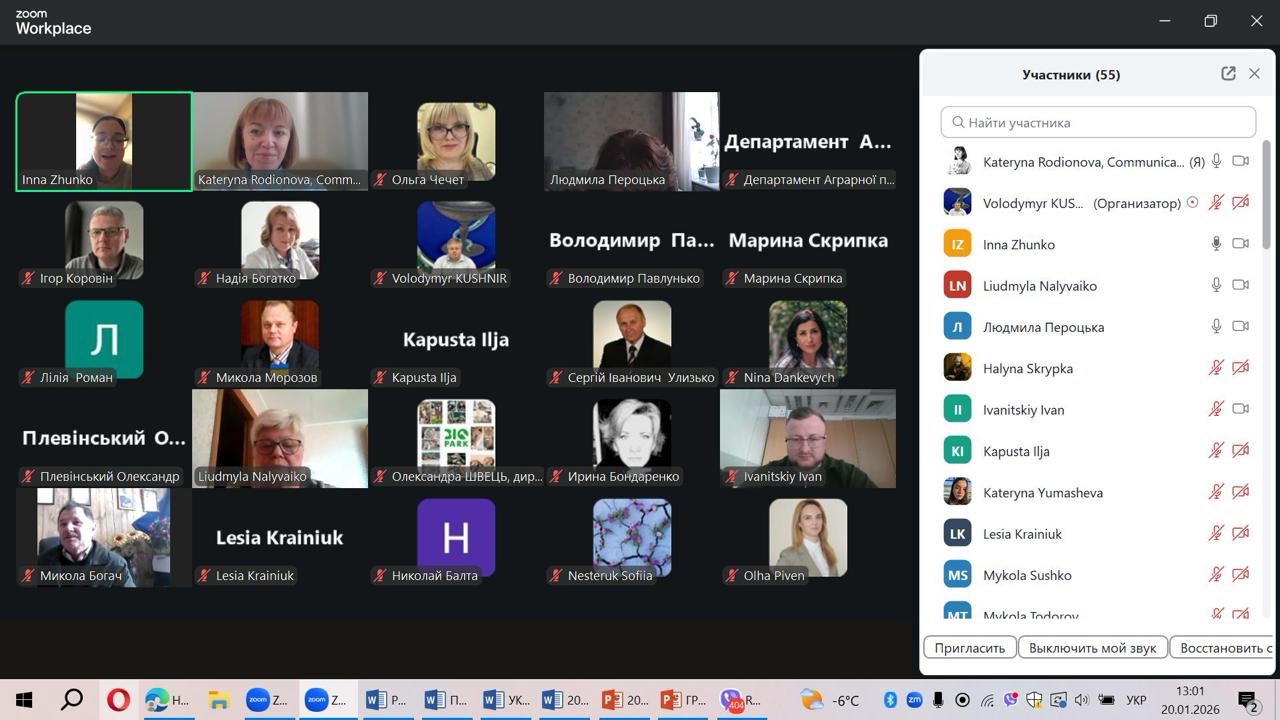The image size is (1280, 720).
Task: Pop out the participants panel
Action: coord(1228,74)
